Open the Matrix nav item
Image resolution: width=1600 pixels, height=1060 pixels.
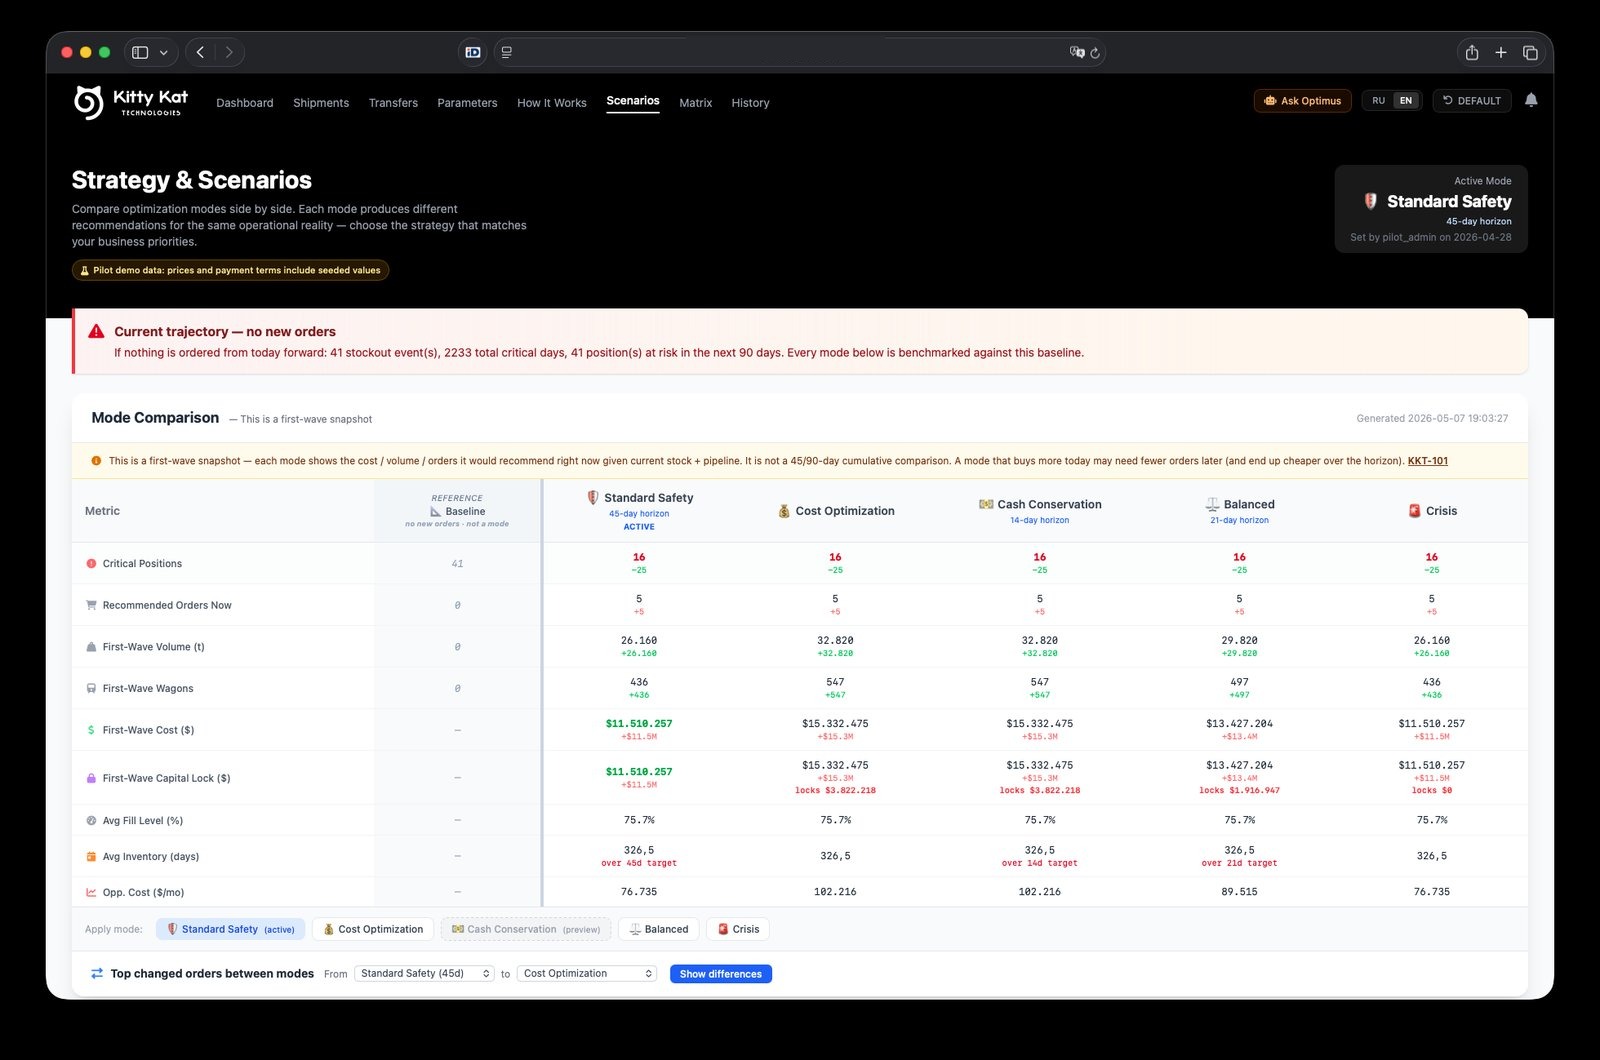(x=696, y=103)
